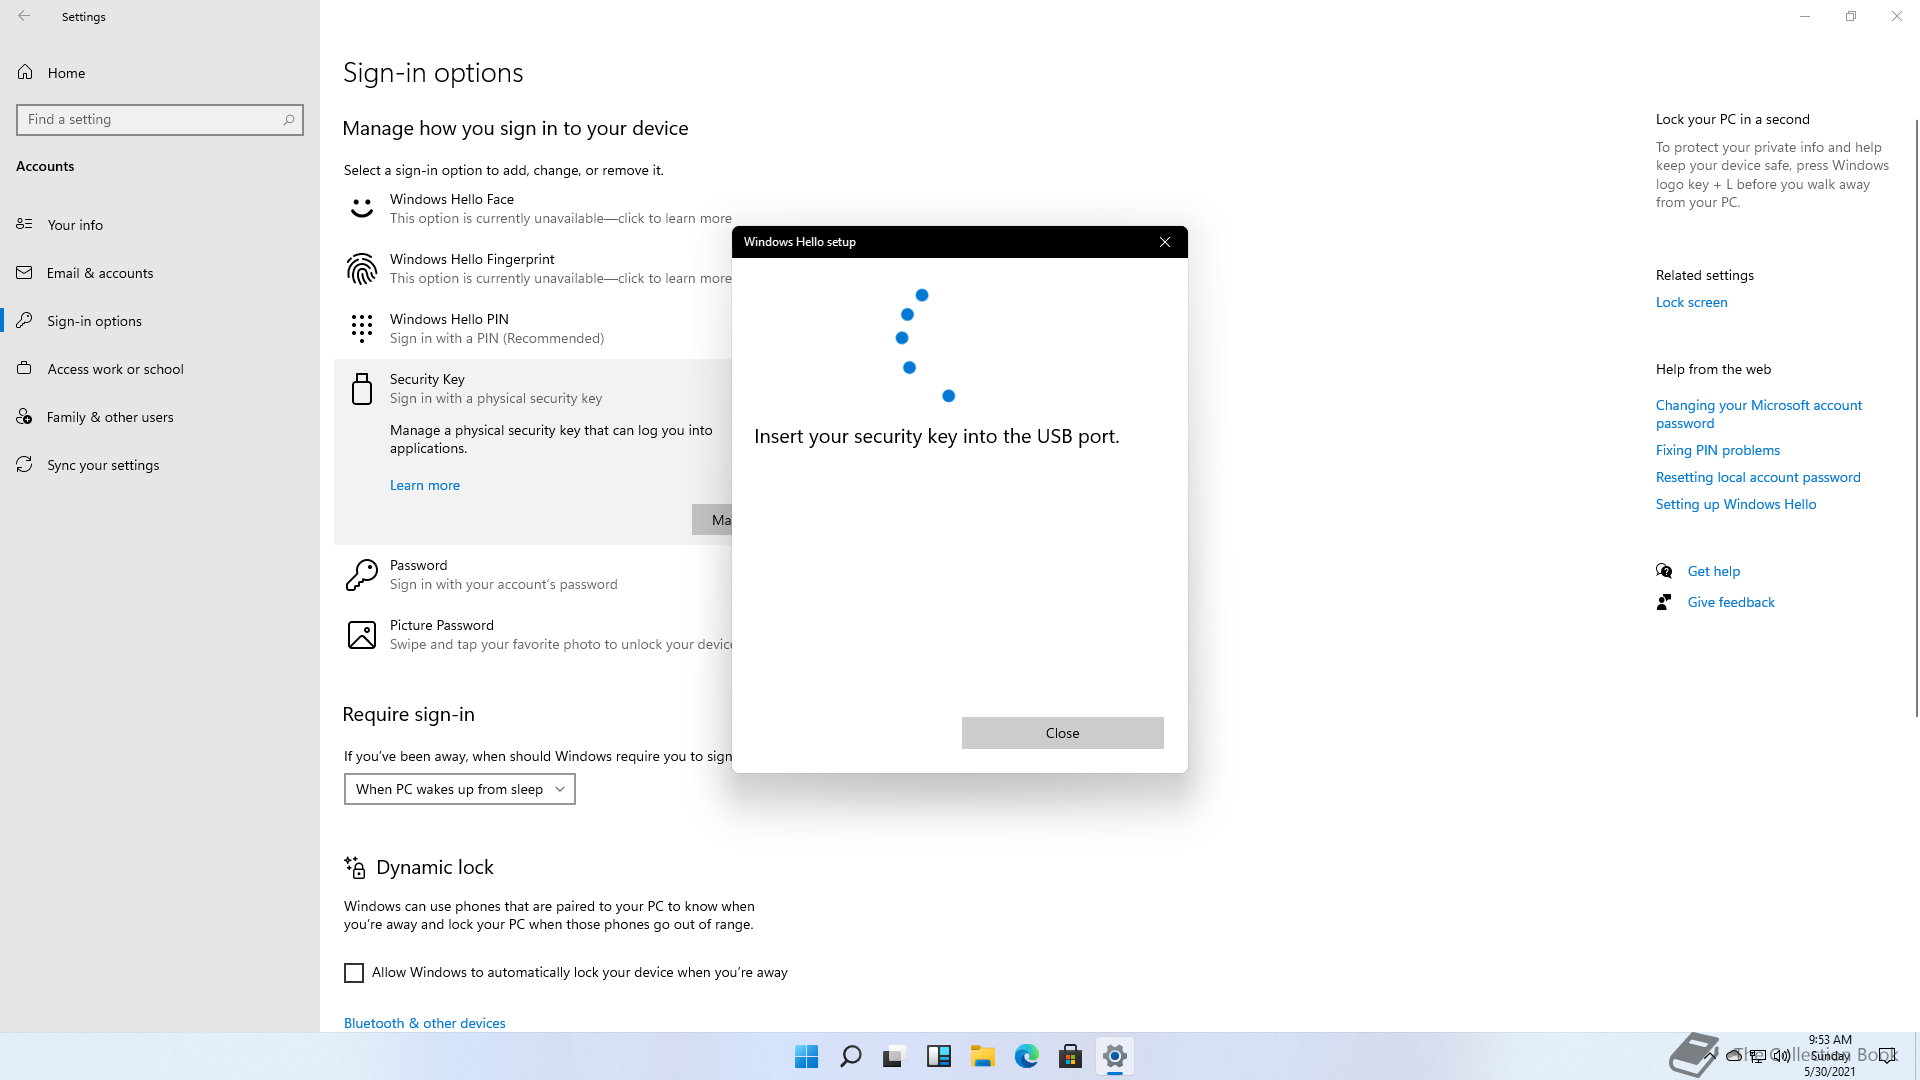1920x1080 pixels.
Task: Click the Password key icon
Action: pyautogui.click(x=361, y=575)
